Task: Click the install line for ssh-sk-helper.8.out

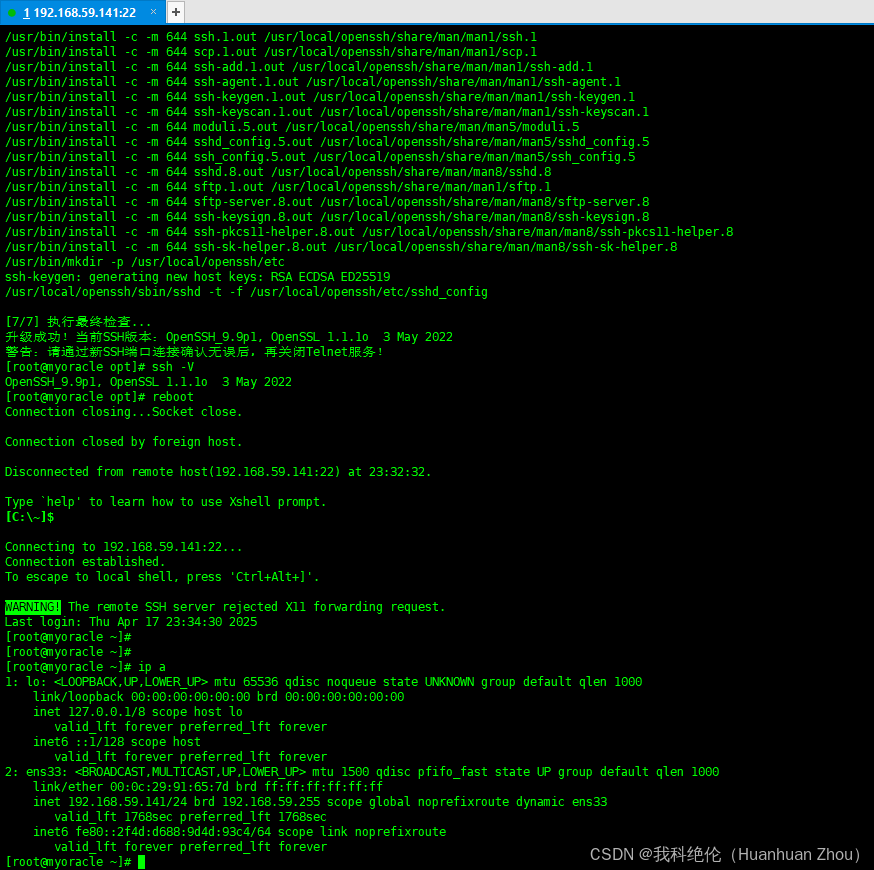Action: coord(341,247)
